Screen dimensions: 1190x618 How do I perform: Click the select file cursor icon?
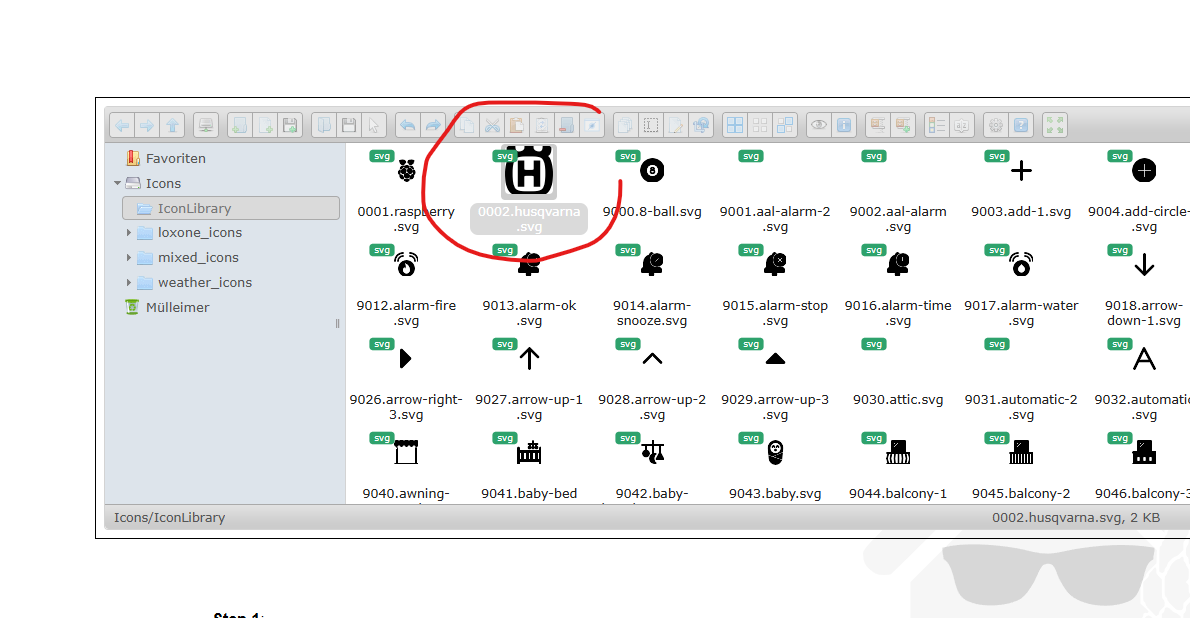coord(374,125)
